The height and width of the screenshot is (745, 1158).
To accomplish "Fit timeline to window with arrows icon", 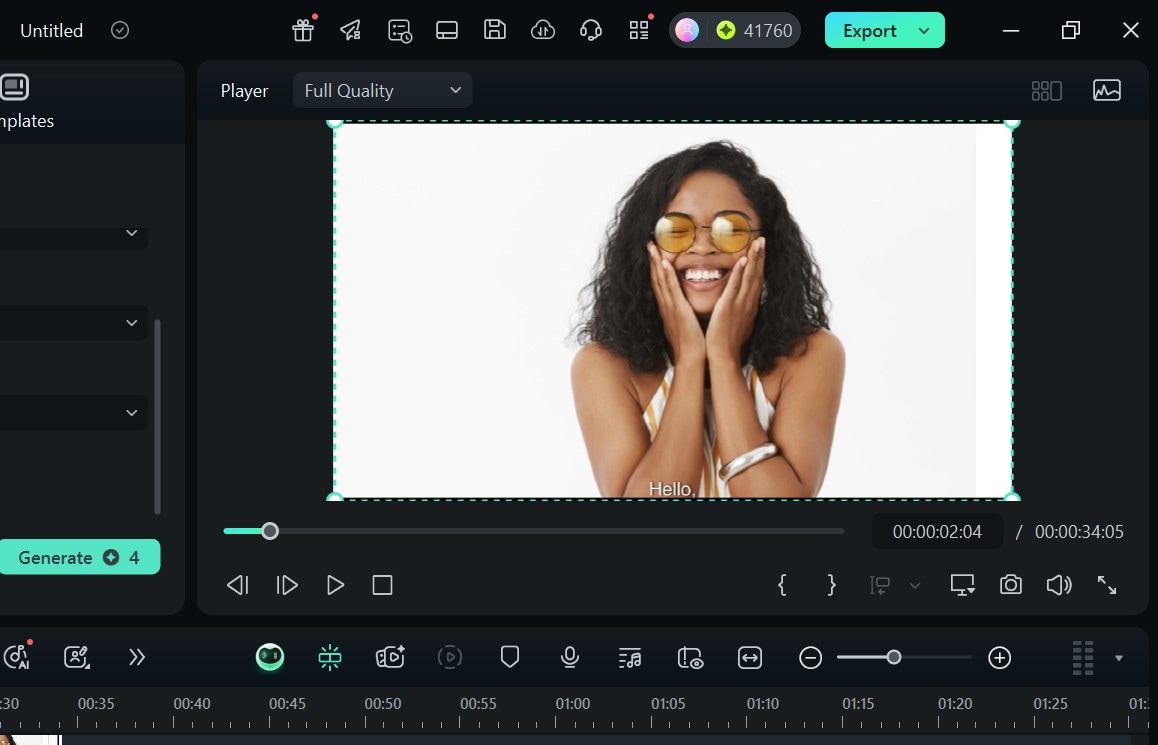I will [x=750, y=657].
